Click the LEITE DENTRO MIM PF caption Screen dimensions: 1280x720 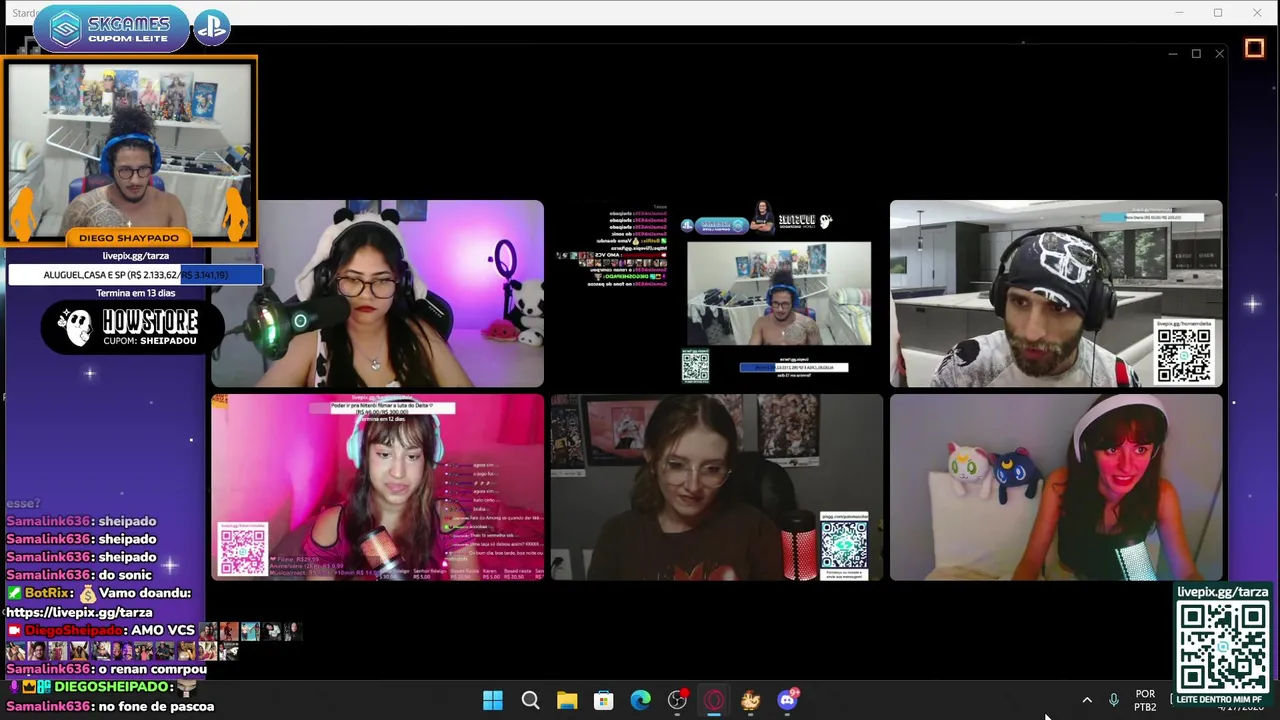pos(1220,699)
